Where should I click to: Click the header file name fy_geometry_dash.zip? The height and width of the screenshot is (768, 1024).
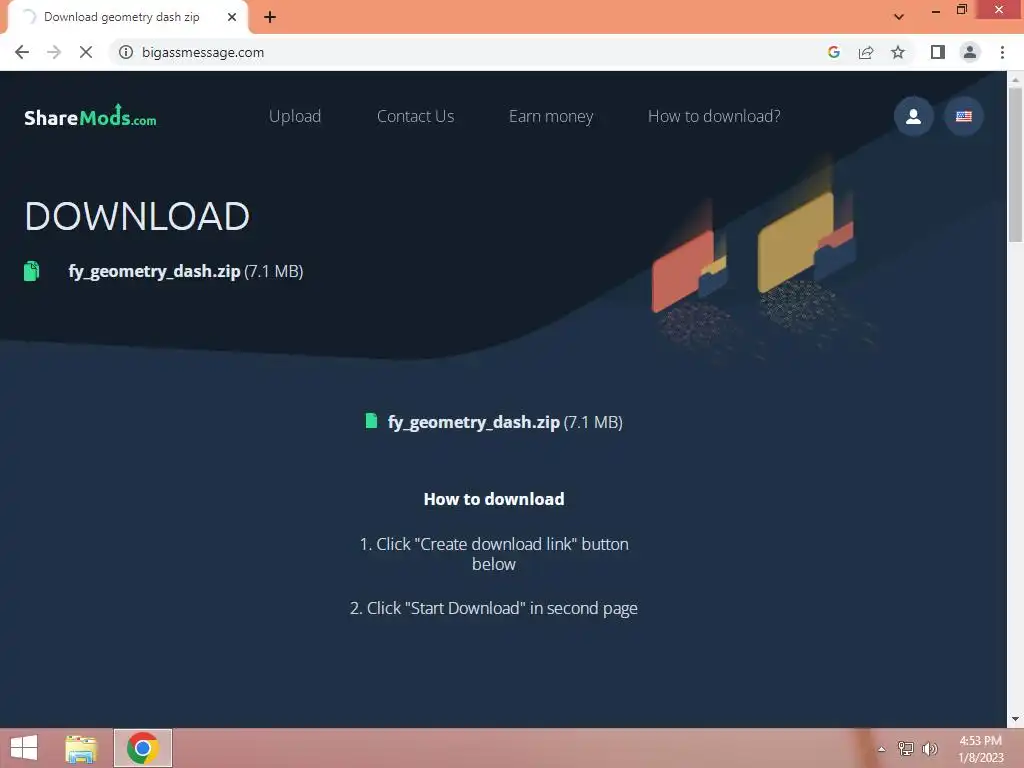(154, 271)
